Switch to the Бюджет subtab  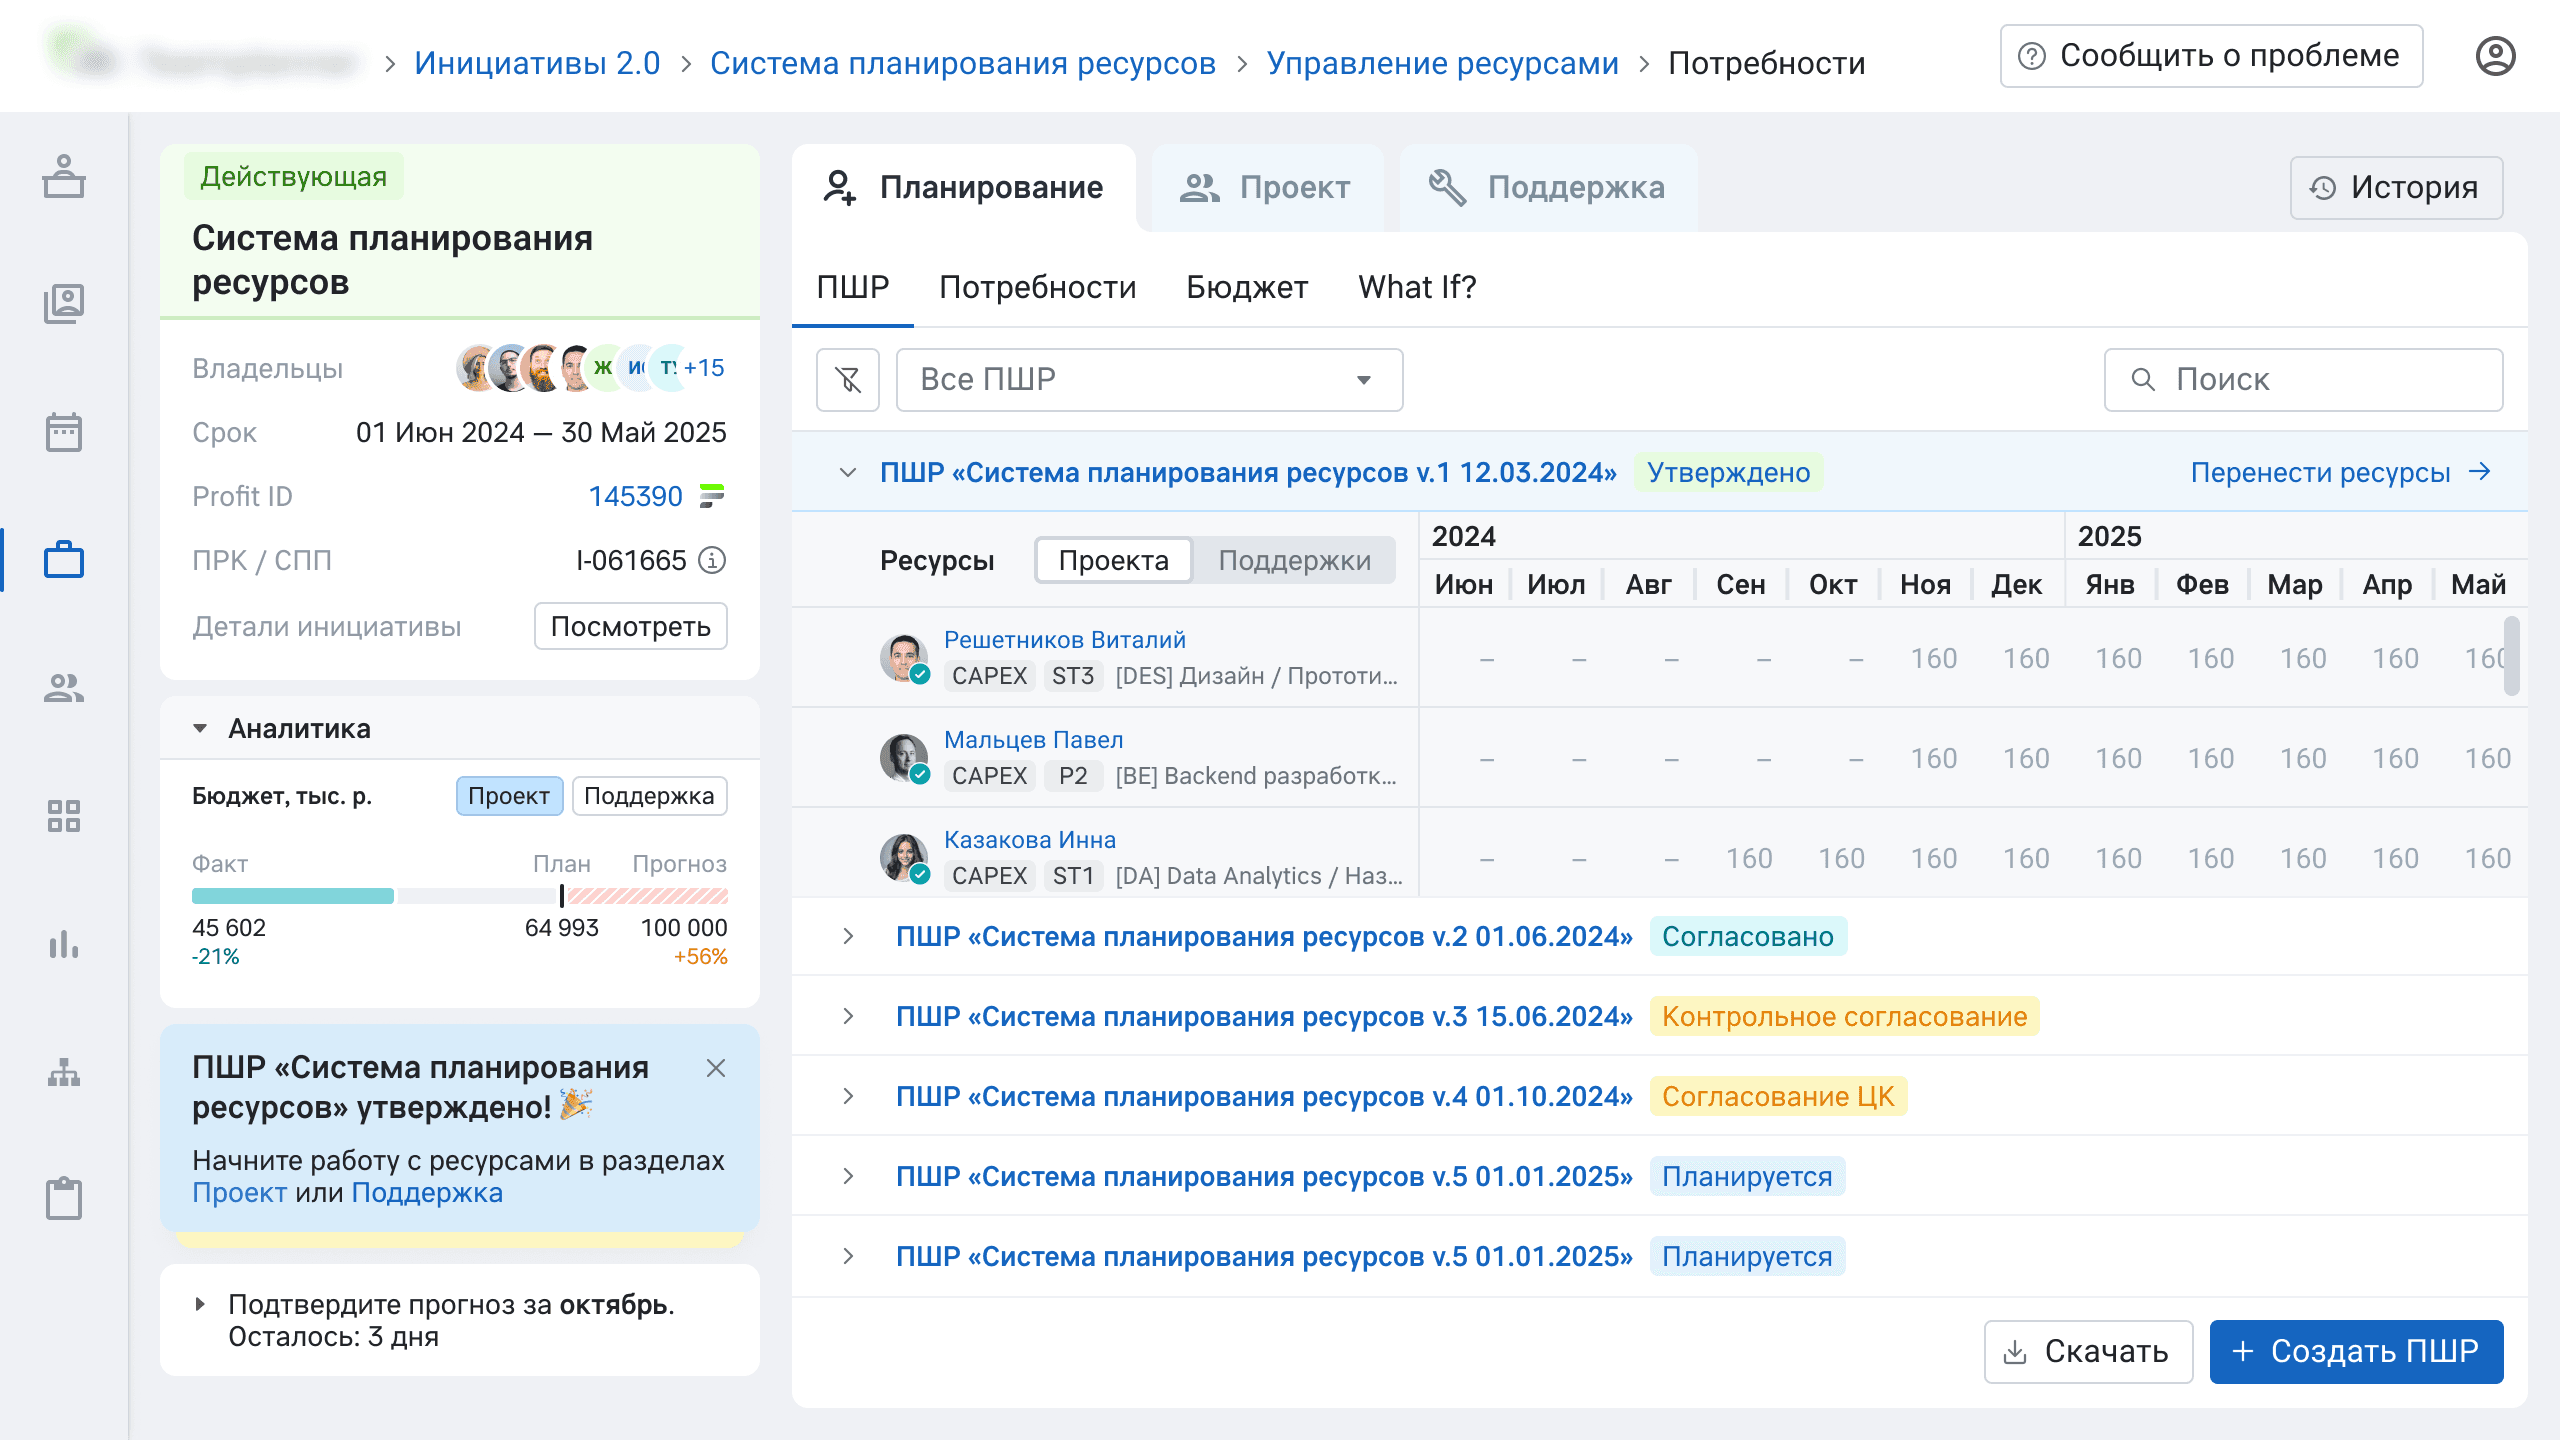tap(1247, 288)
